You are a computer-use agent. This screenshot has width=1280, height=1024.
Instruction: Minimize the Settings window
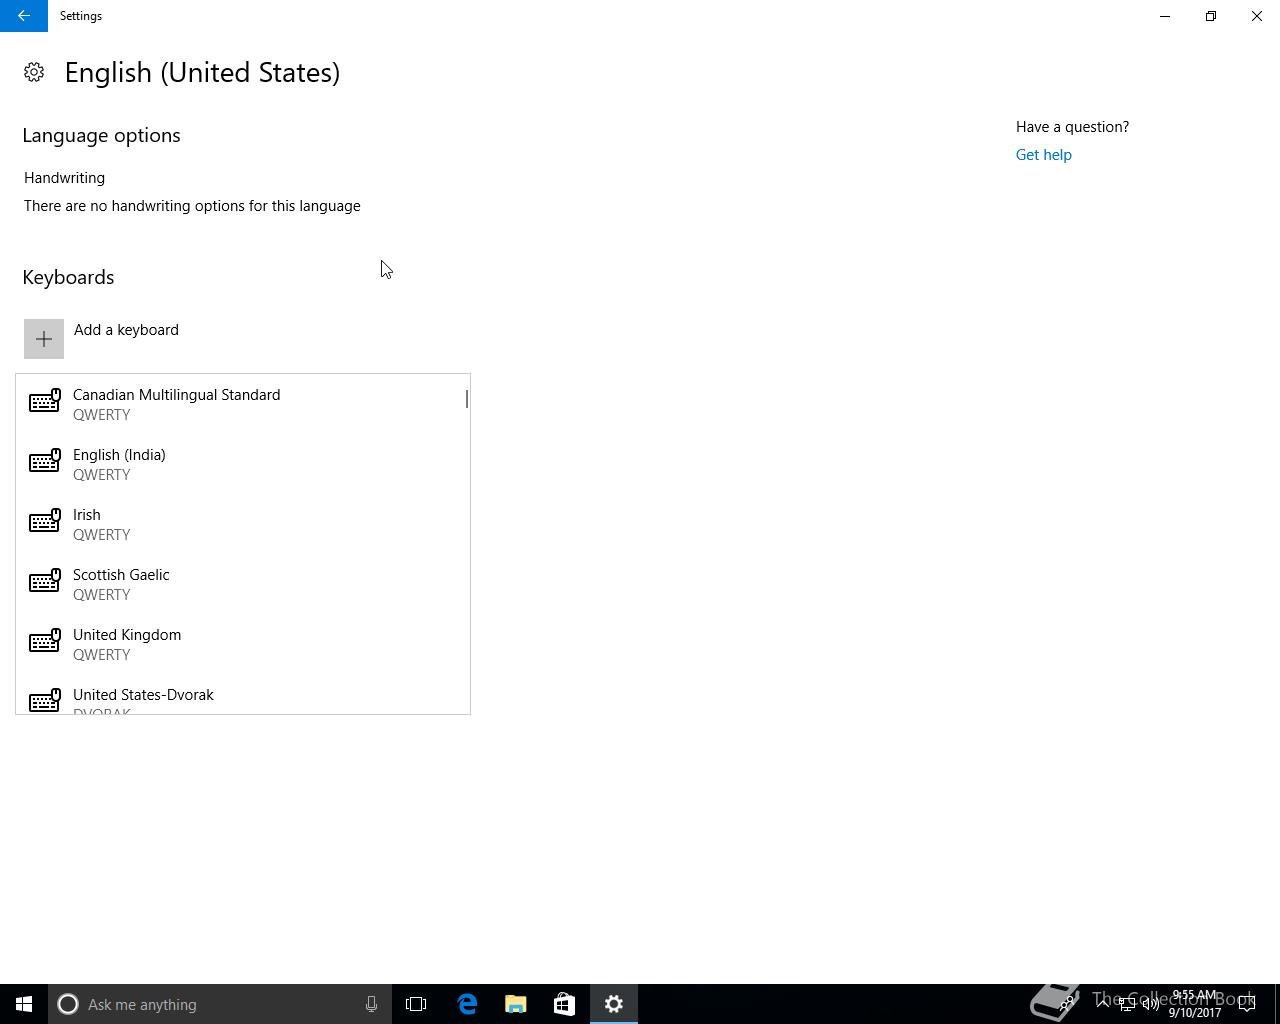pyautogui.click(x=1165, y=16)
